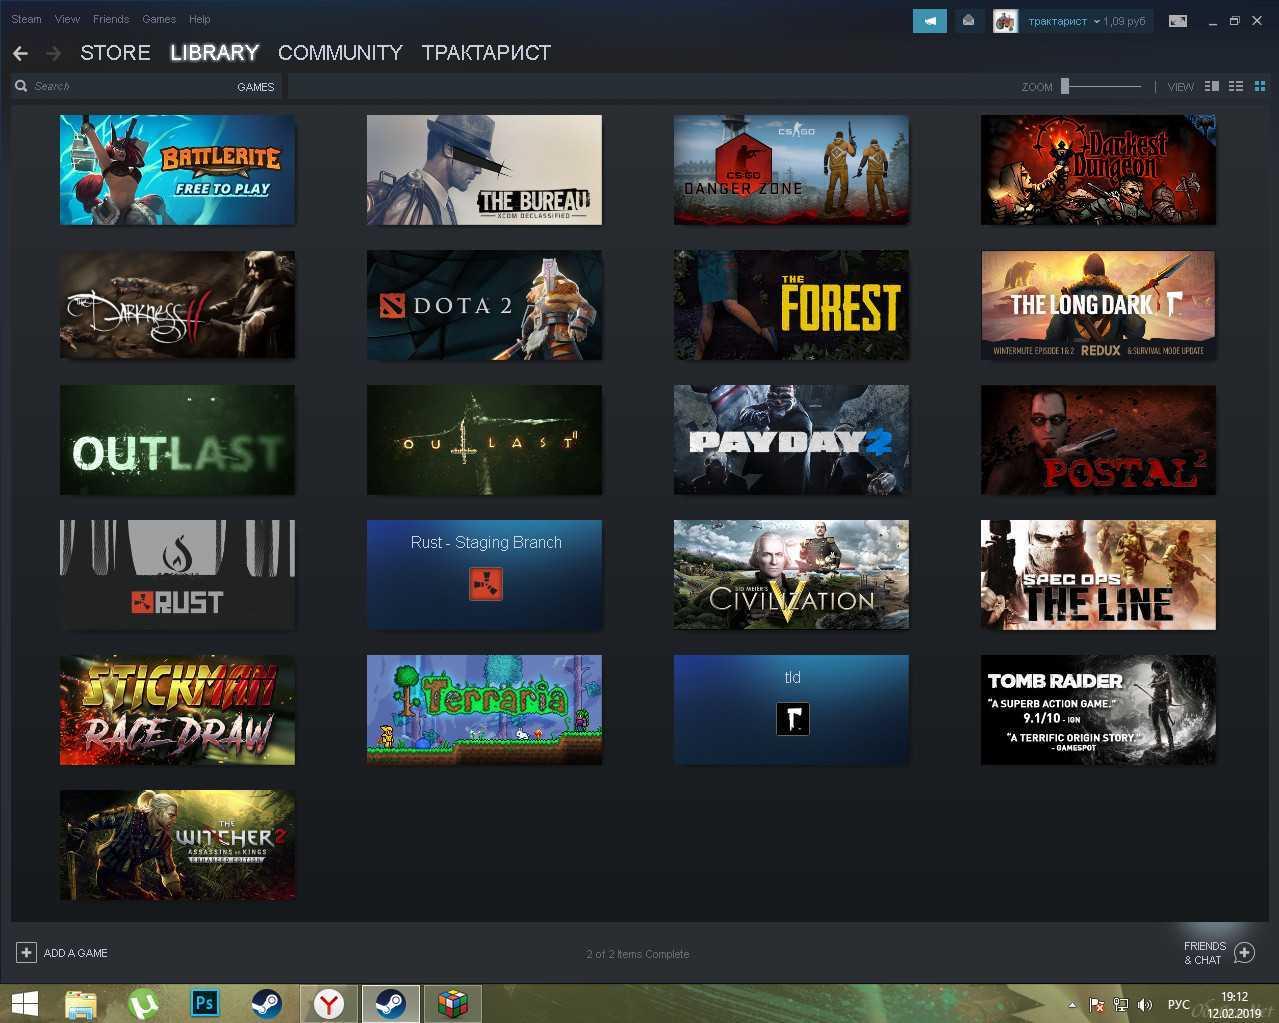
Task: Click the volume tray icon
Action: (x=1145, y=1004)
